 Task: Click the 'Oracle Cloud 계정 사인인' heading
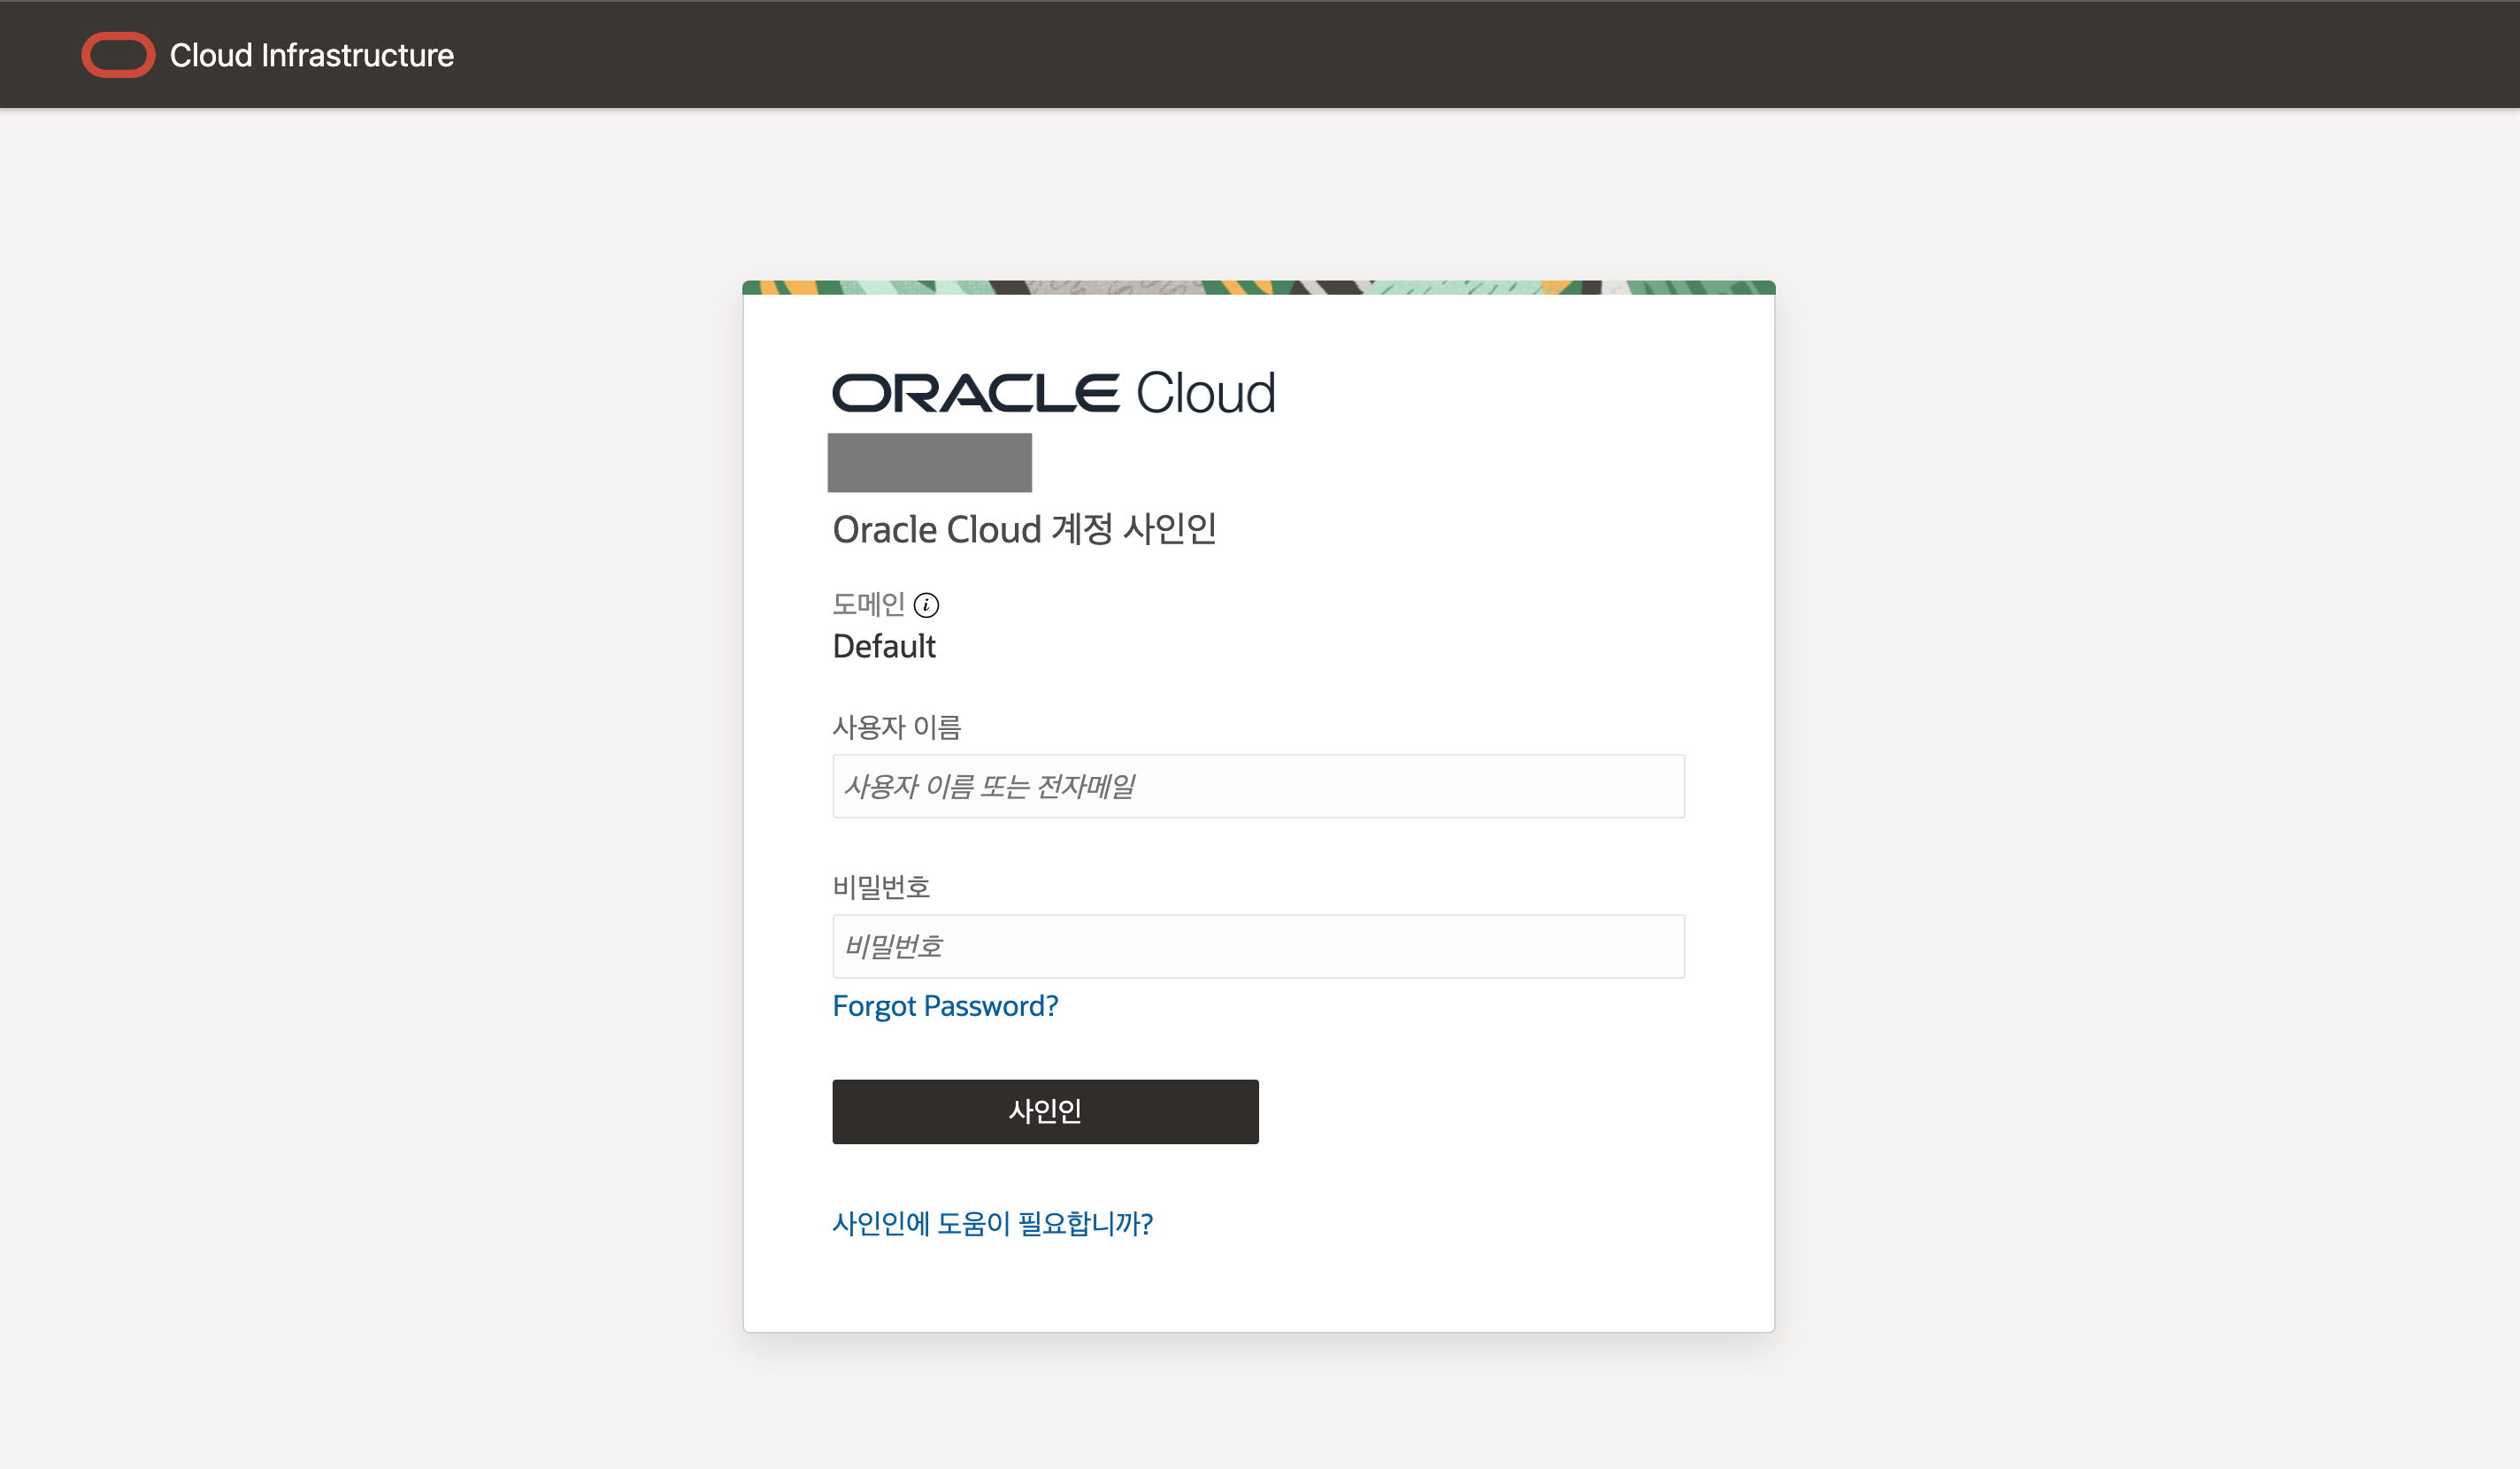tap(1024, 529)
